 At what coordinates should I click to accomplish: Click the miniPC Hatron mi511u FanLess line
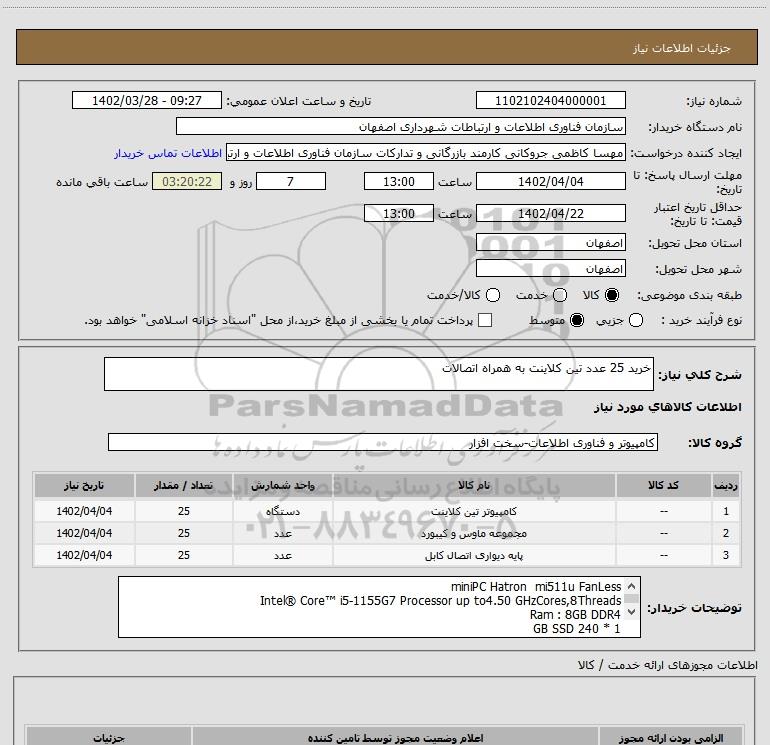point(536,587)
